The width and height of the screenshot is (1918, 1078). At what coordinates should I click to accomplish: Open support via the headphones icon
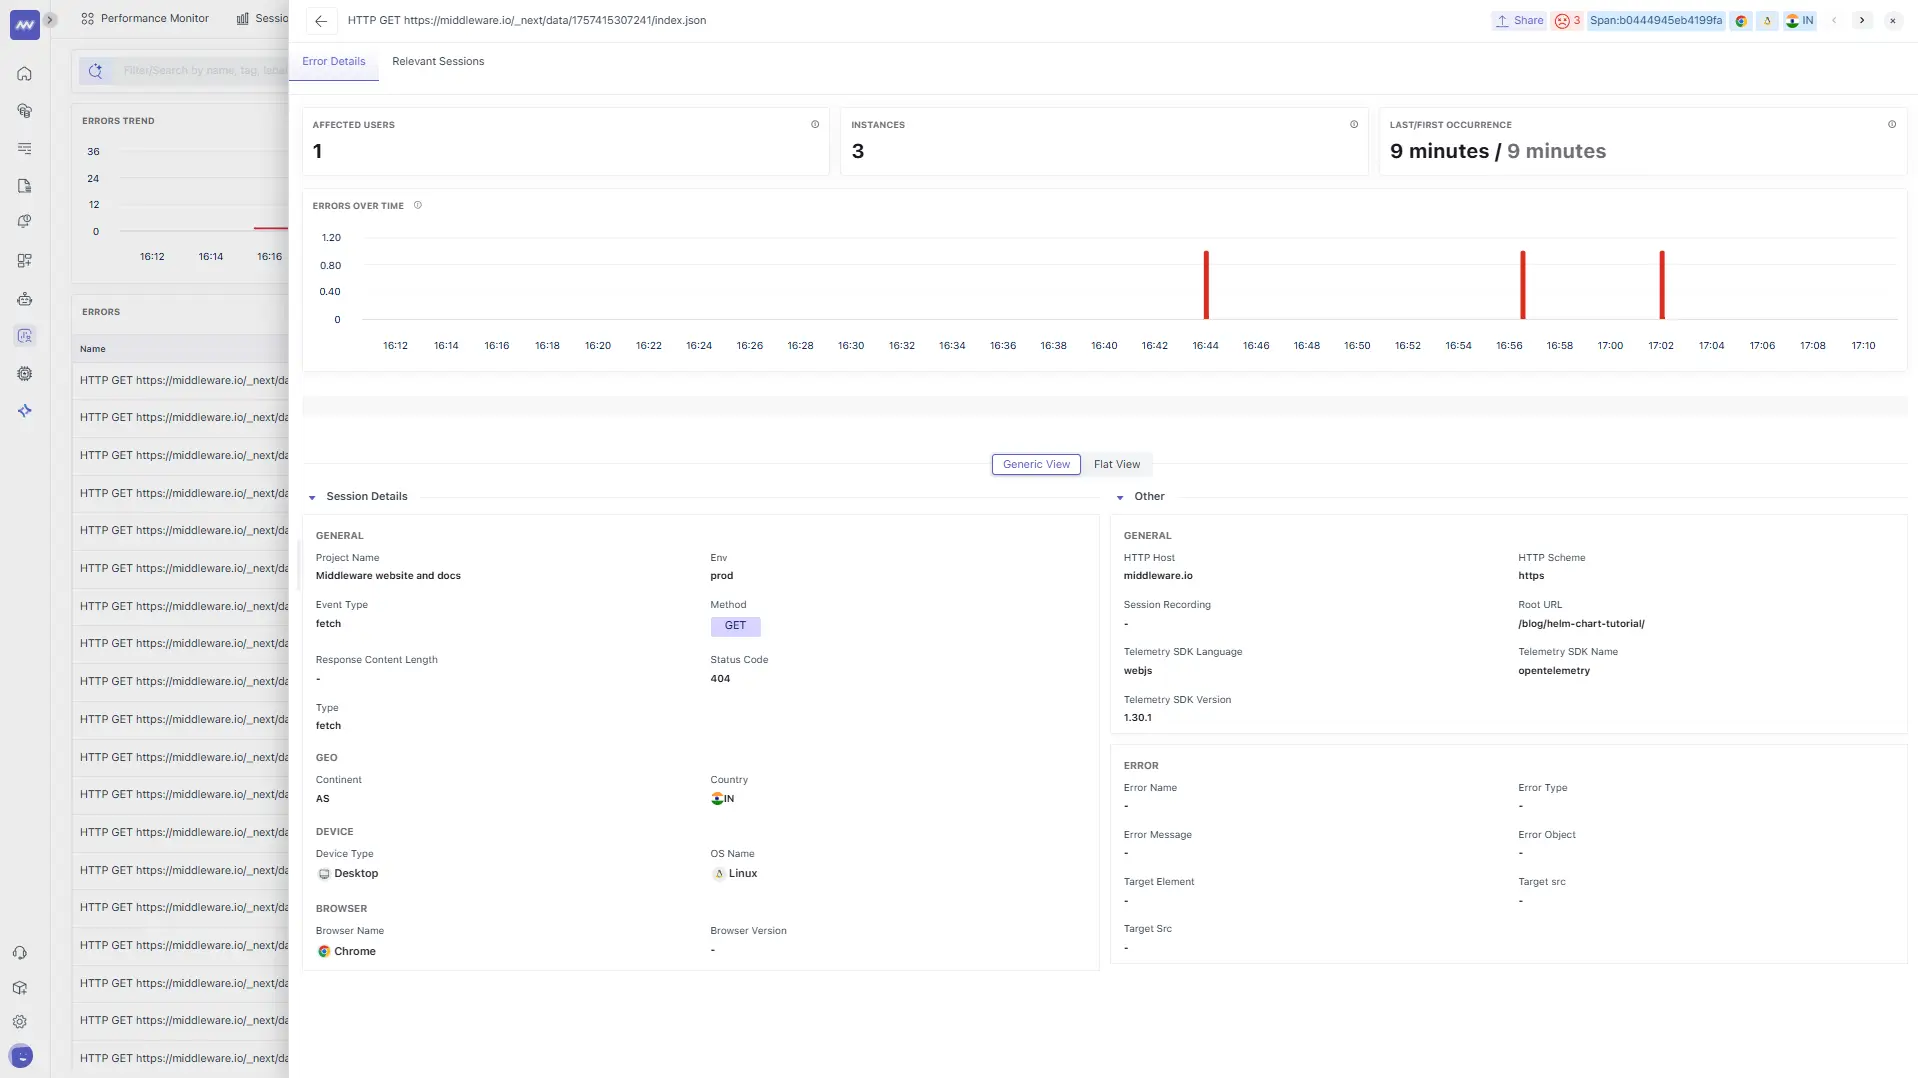20,952
